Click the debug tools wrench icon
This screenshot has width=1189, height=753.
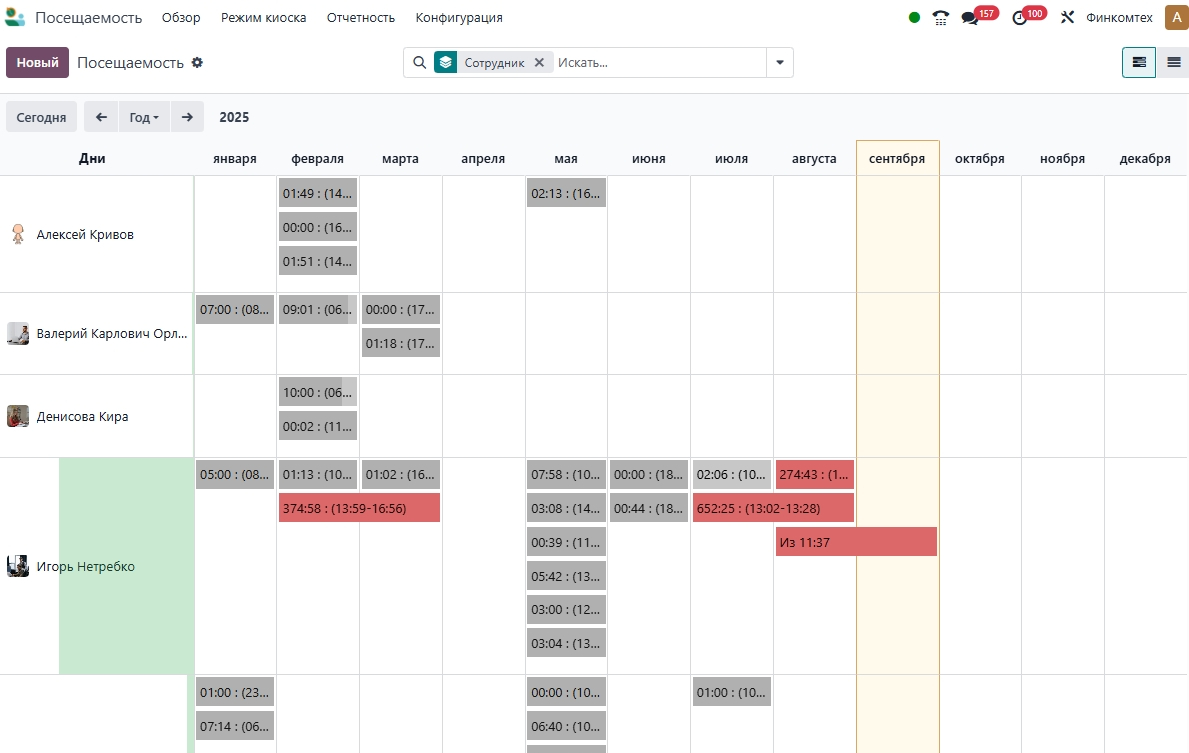point(1067,18)
